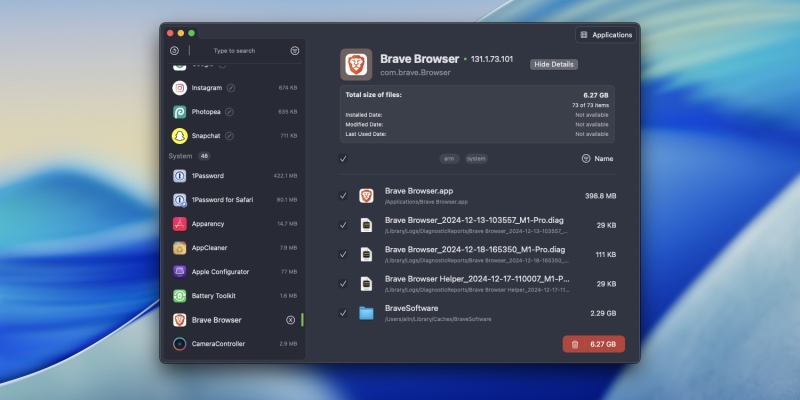Click the edit pencil beside Photopea
Image resolution: width=800 pixels, height=400 pixels.
(229, 112)
